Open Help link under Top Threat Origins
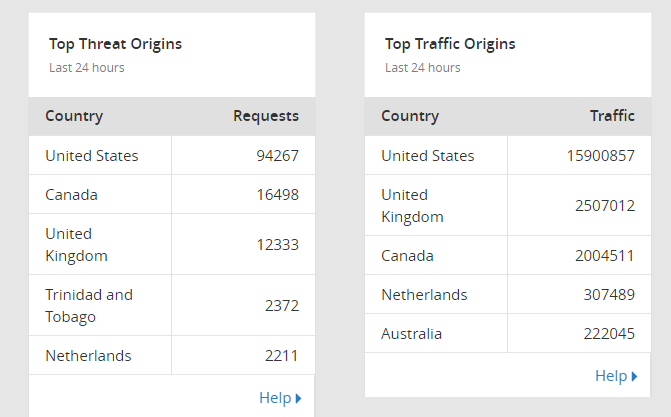Viewport: 671px width, 417px height. coord(275,398)
